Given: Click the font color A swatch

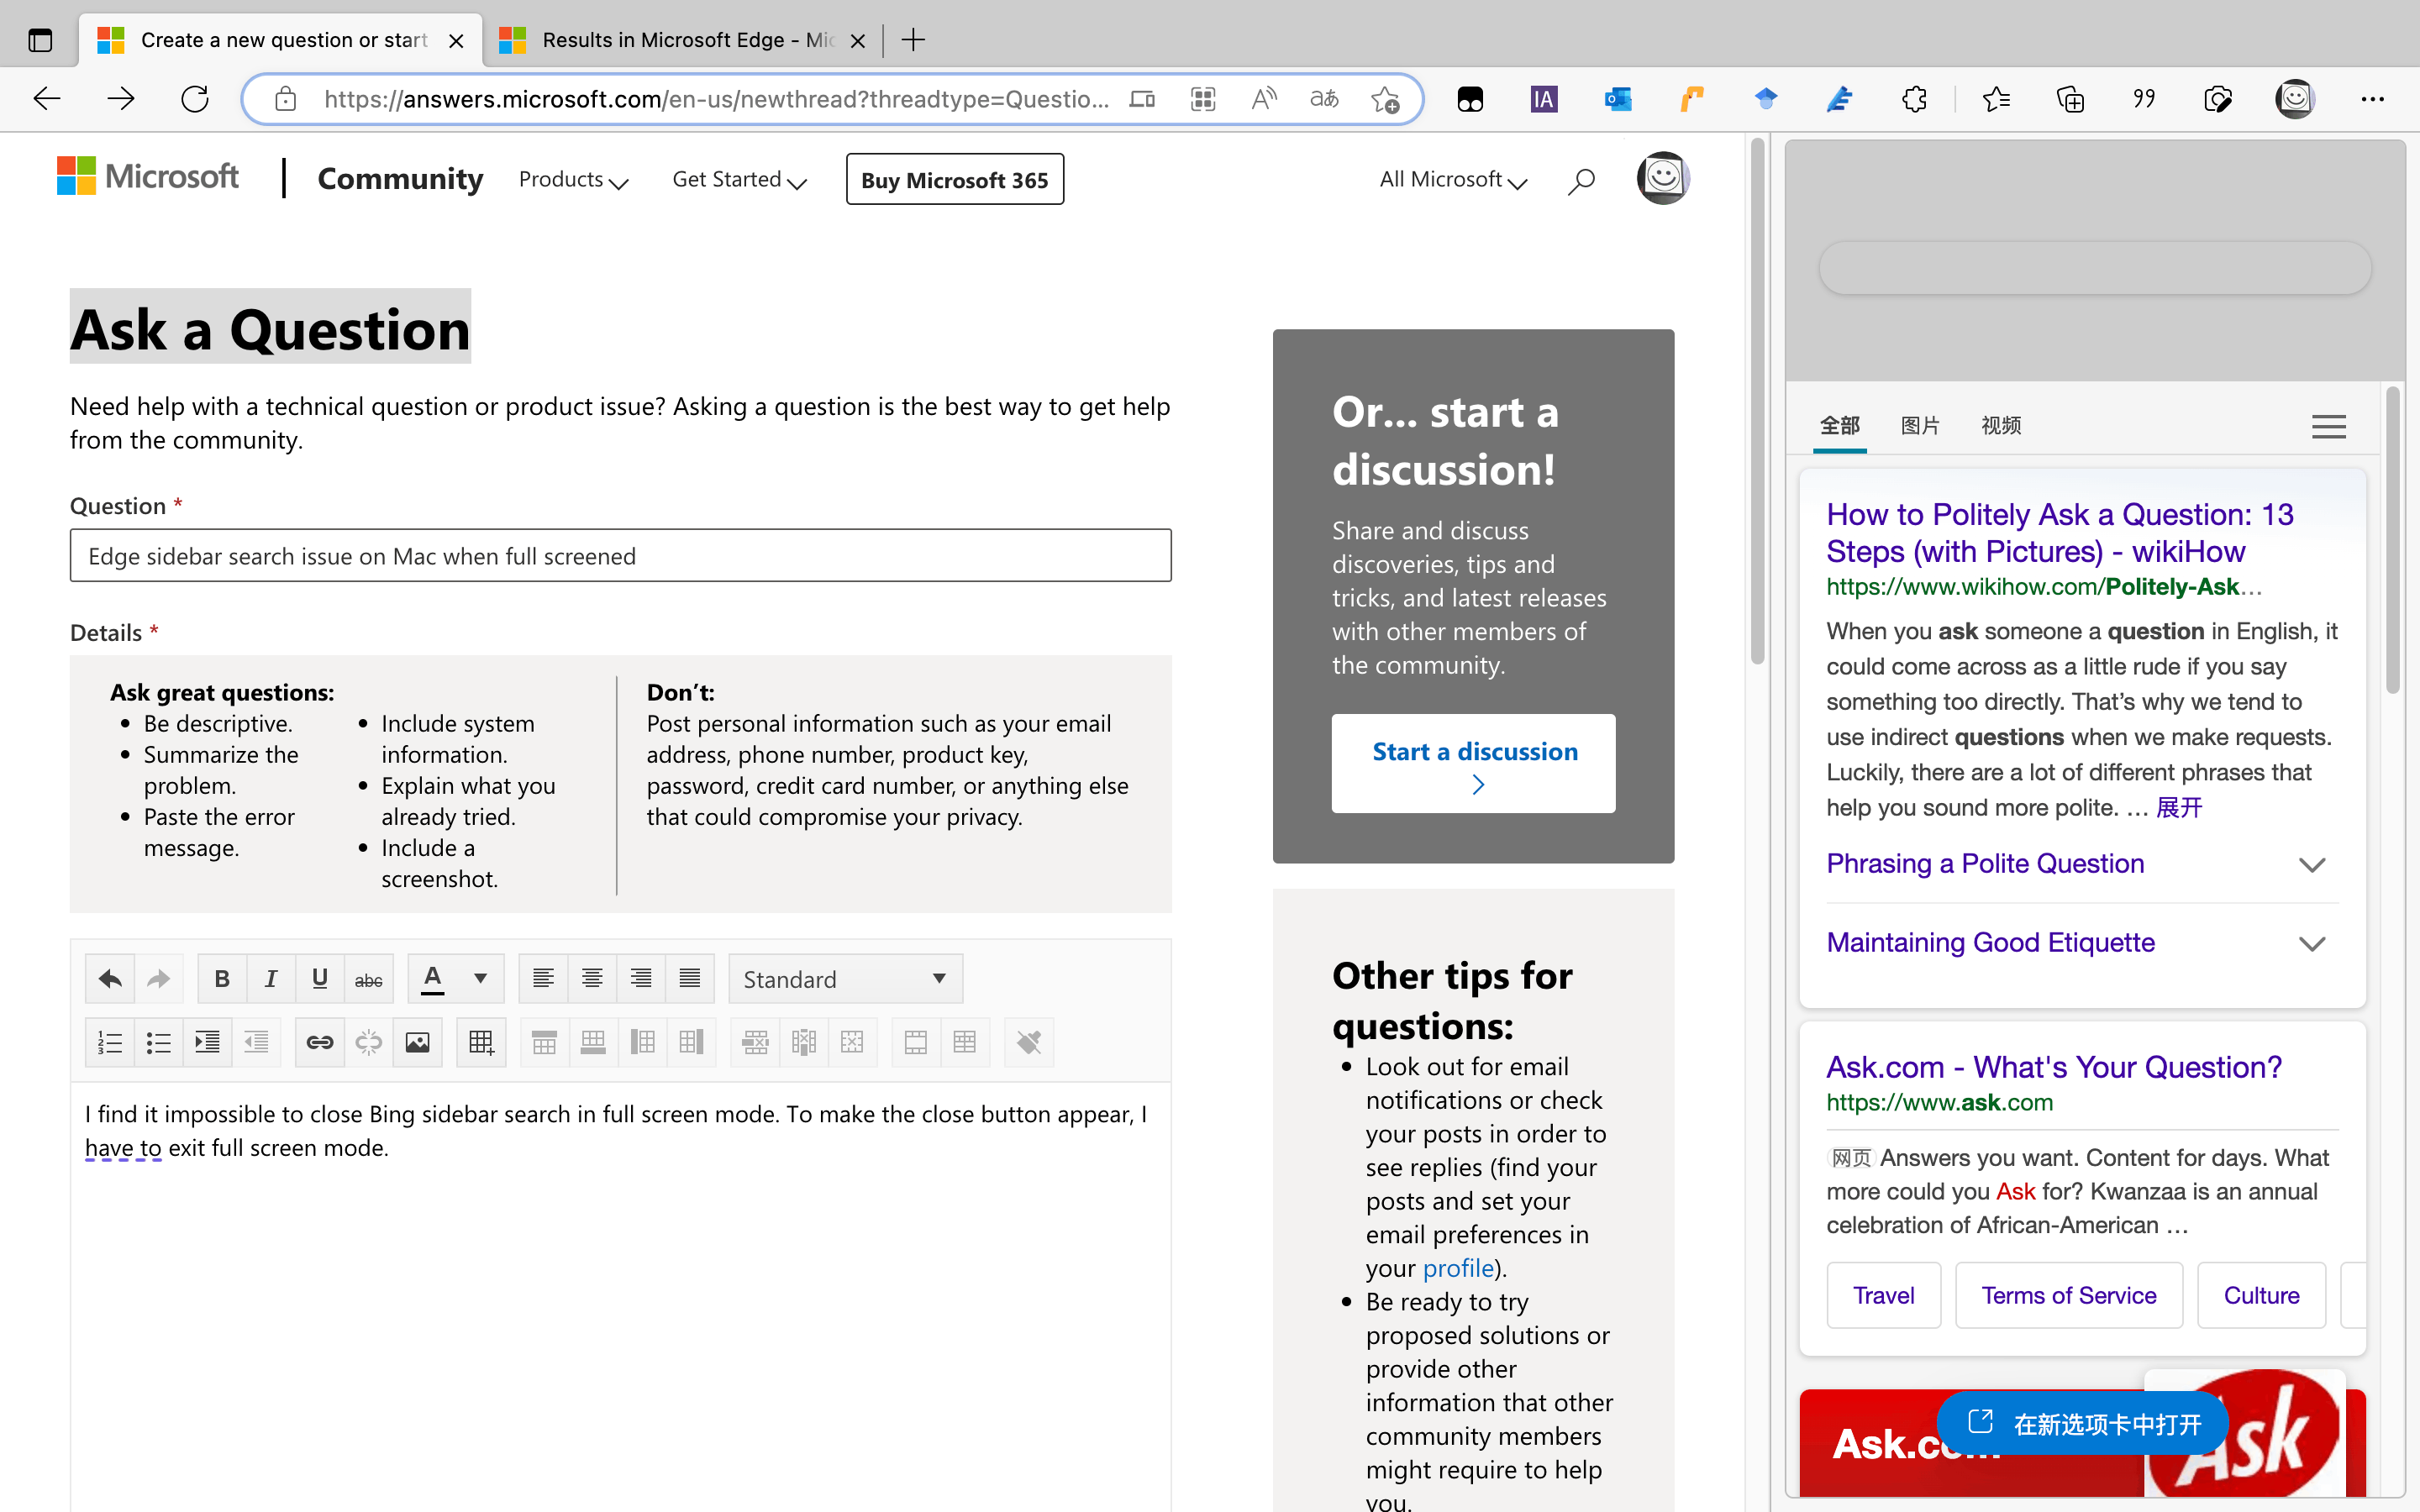Looking at the screenshot, I should [x=432, y=979].
